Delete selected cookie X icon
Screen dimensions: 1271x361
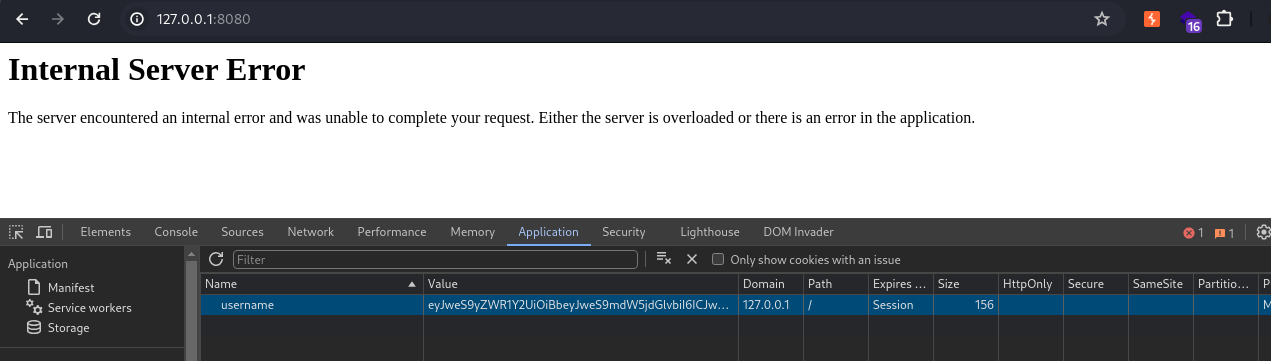coord(691,259)
